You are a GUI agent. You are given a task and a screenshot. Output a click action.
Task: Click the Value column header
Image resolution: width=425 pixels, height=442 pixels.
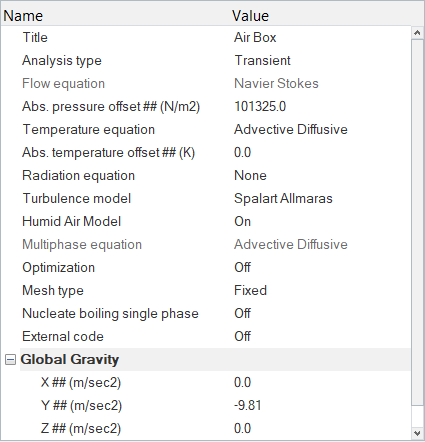[x=250, y=16]
